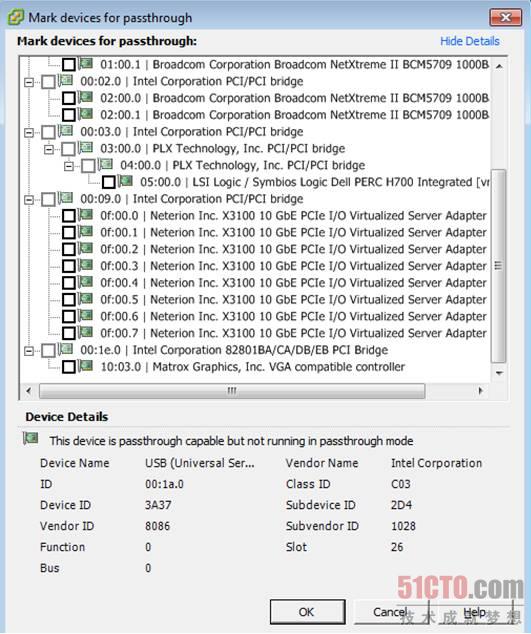
Task: Click device icon for 0f:00.2 Neterion adapter
Action: [86, 248]
